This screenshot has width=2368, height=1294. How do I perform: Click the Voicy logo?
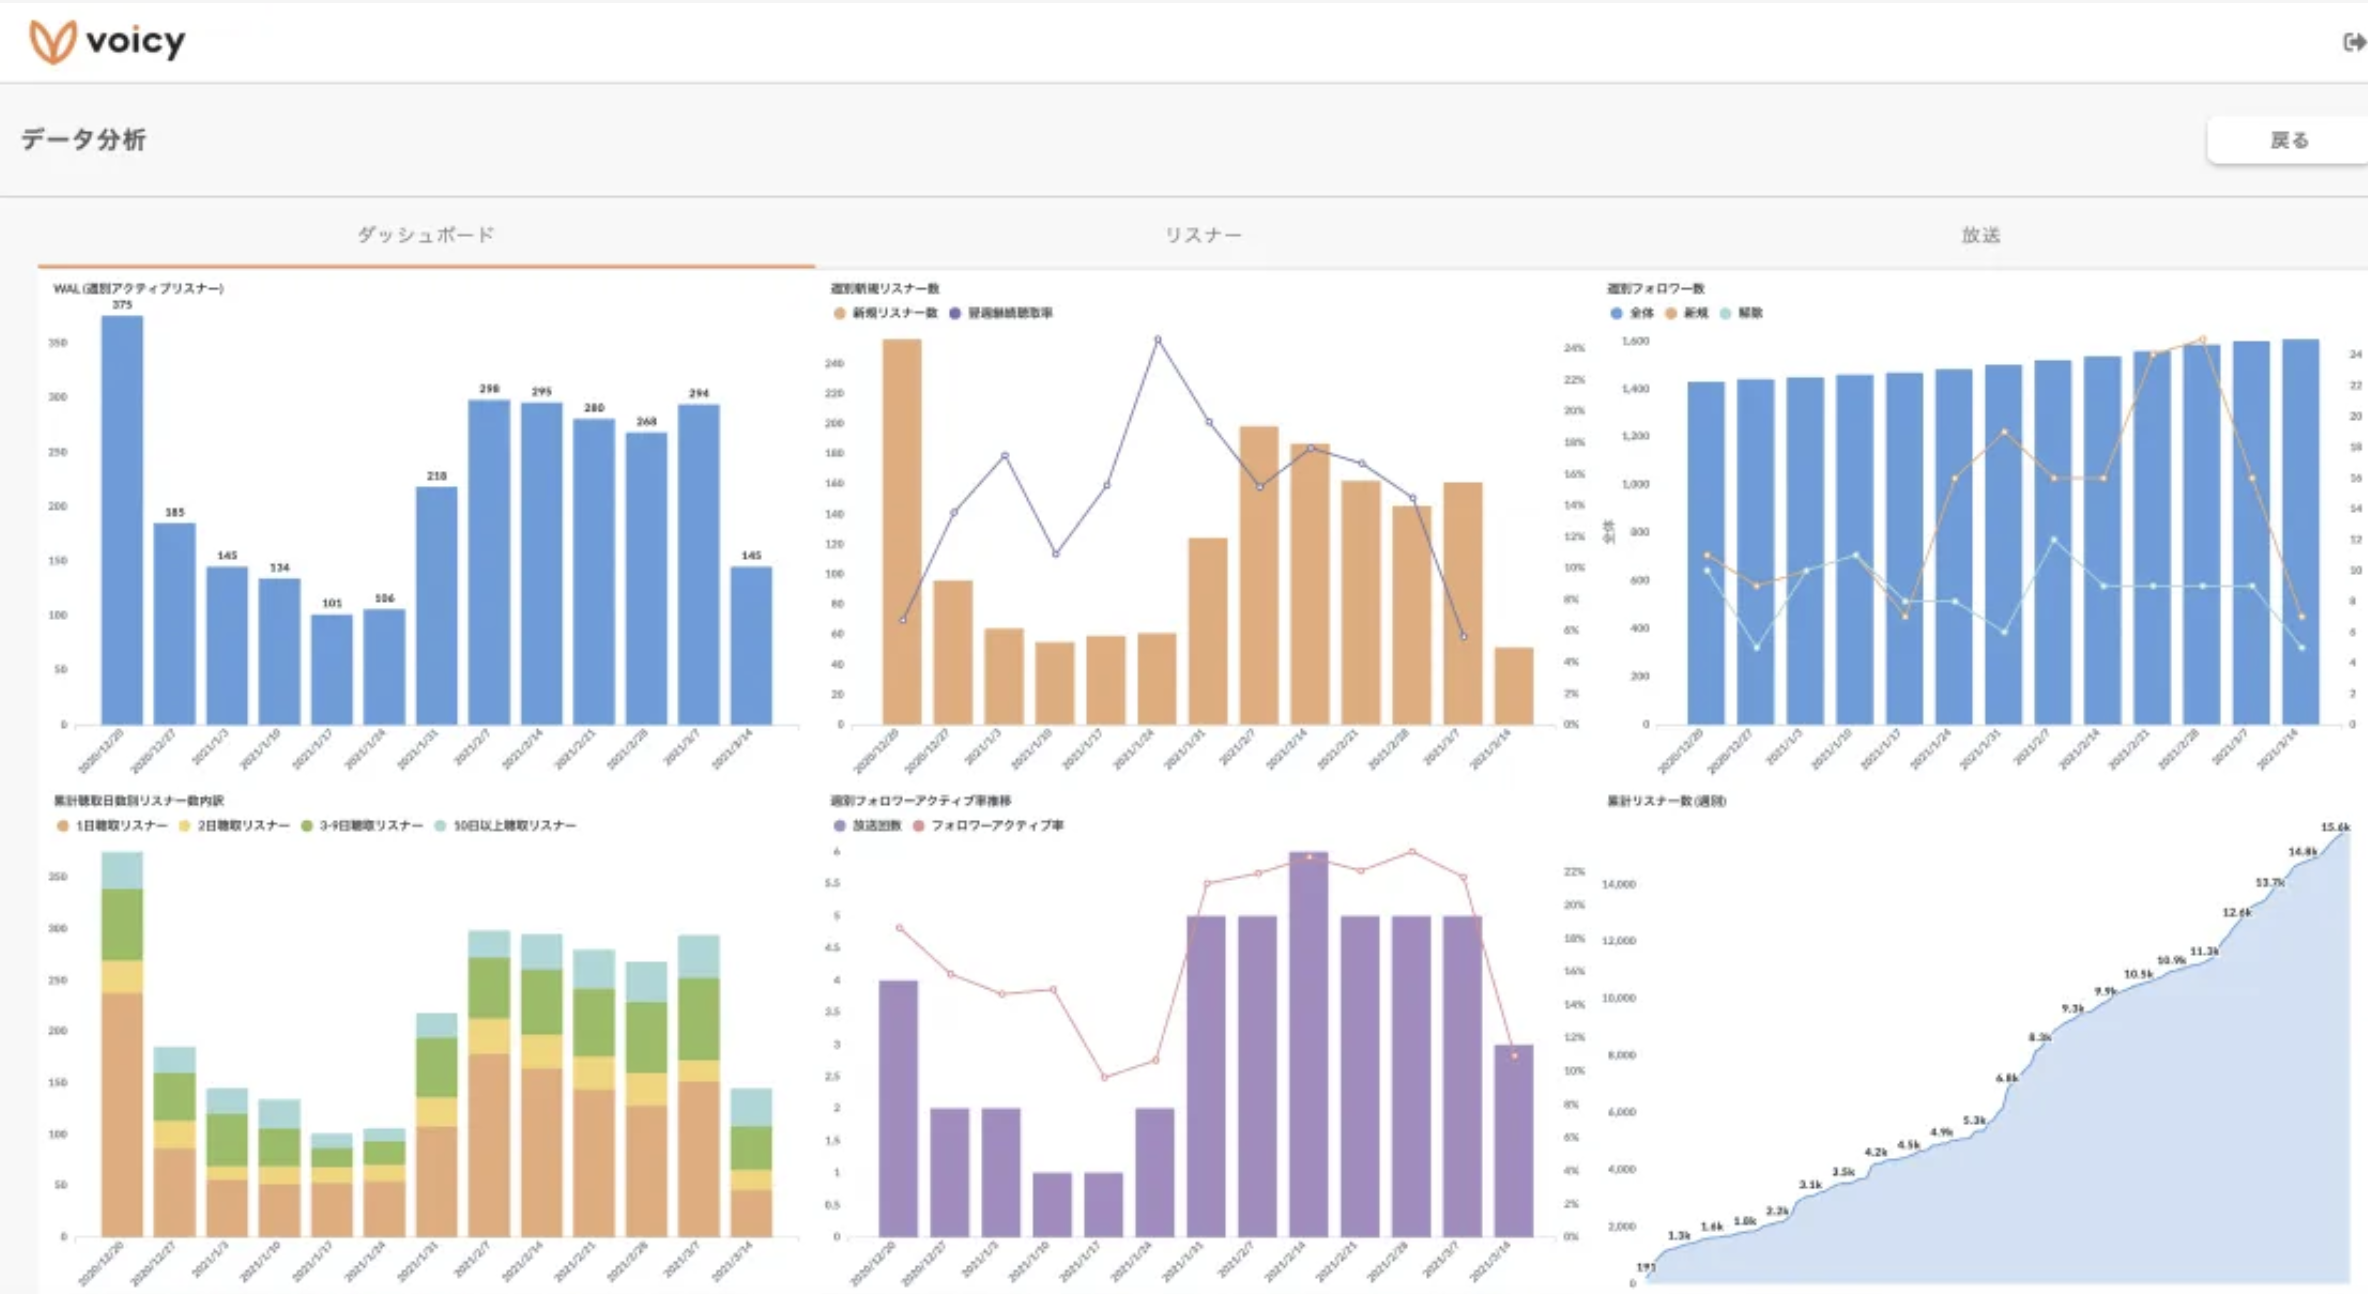coord(107,42)
